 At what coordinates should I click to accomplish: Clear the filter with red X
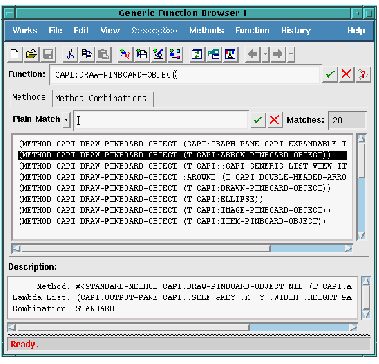tap(274, 120)
